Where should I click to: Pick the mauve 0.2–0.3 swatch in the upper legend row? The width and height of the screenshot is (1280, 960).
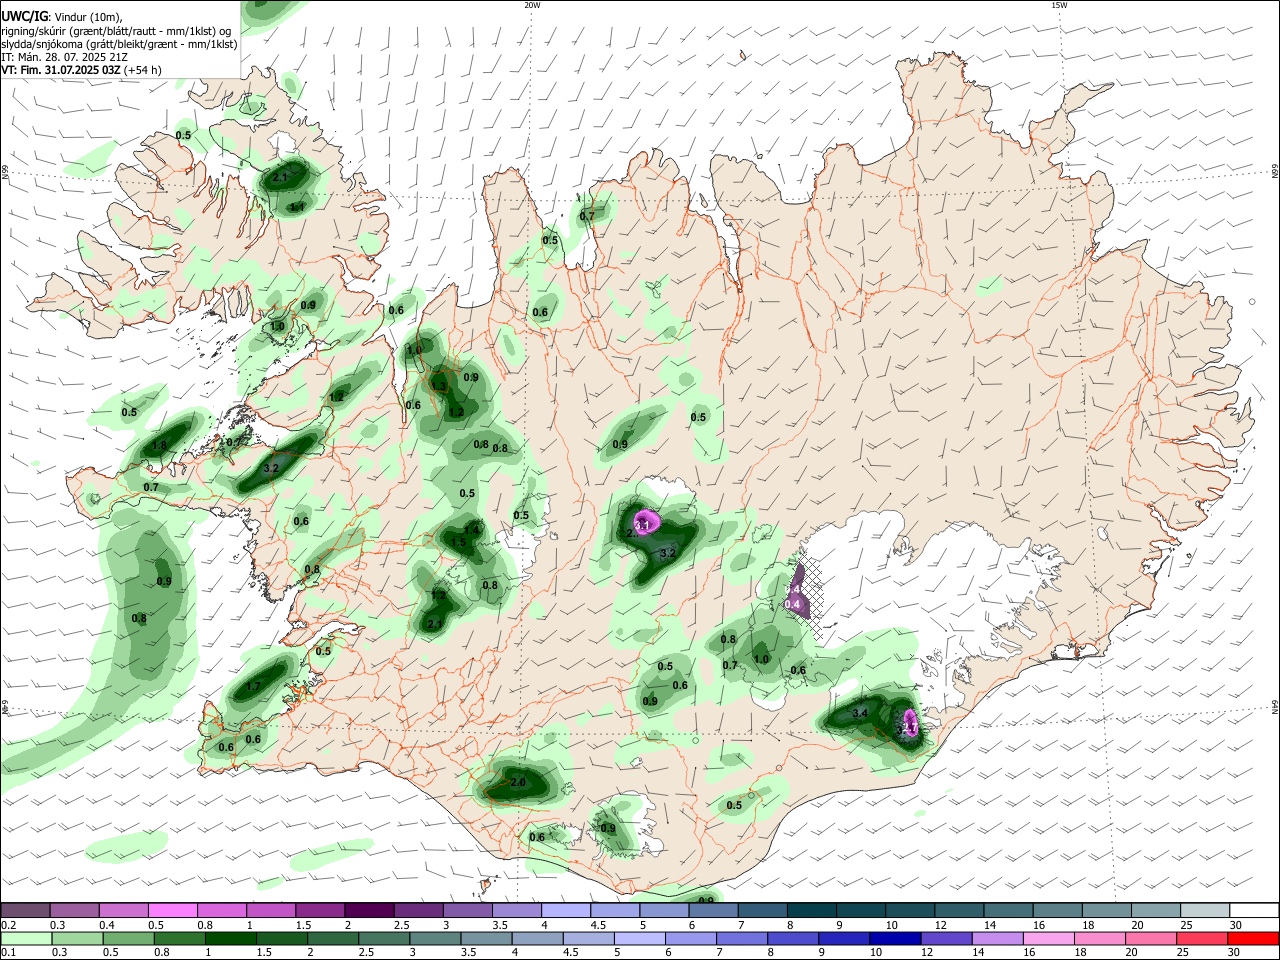pyautogui.click(x=25, y=911)
